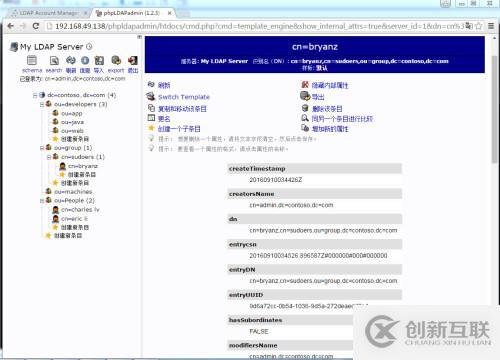The height and width of the screenshot is (360, 500).
Task: Collapse the cn=sudoers node
Action: (x=49, y=157)
